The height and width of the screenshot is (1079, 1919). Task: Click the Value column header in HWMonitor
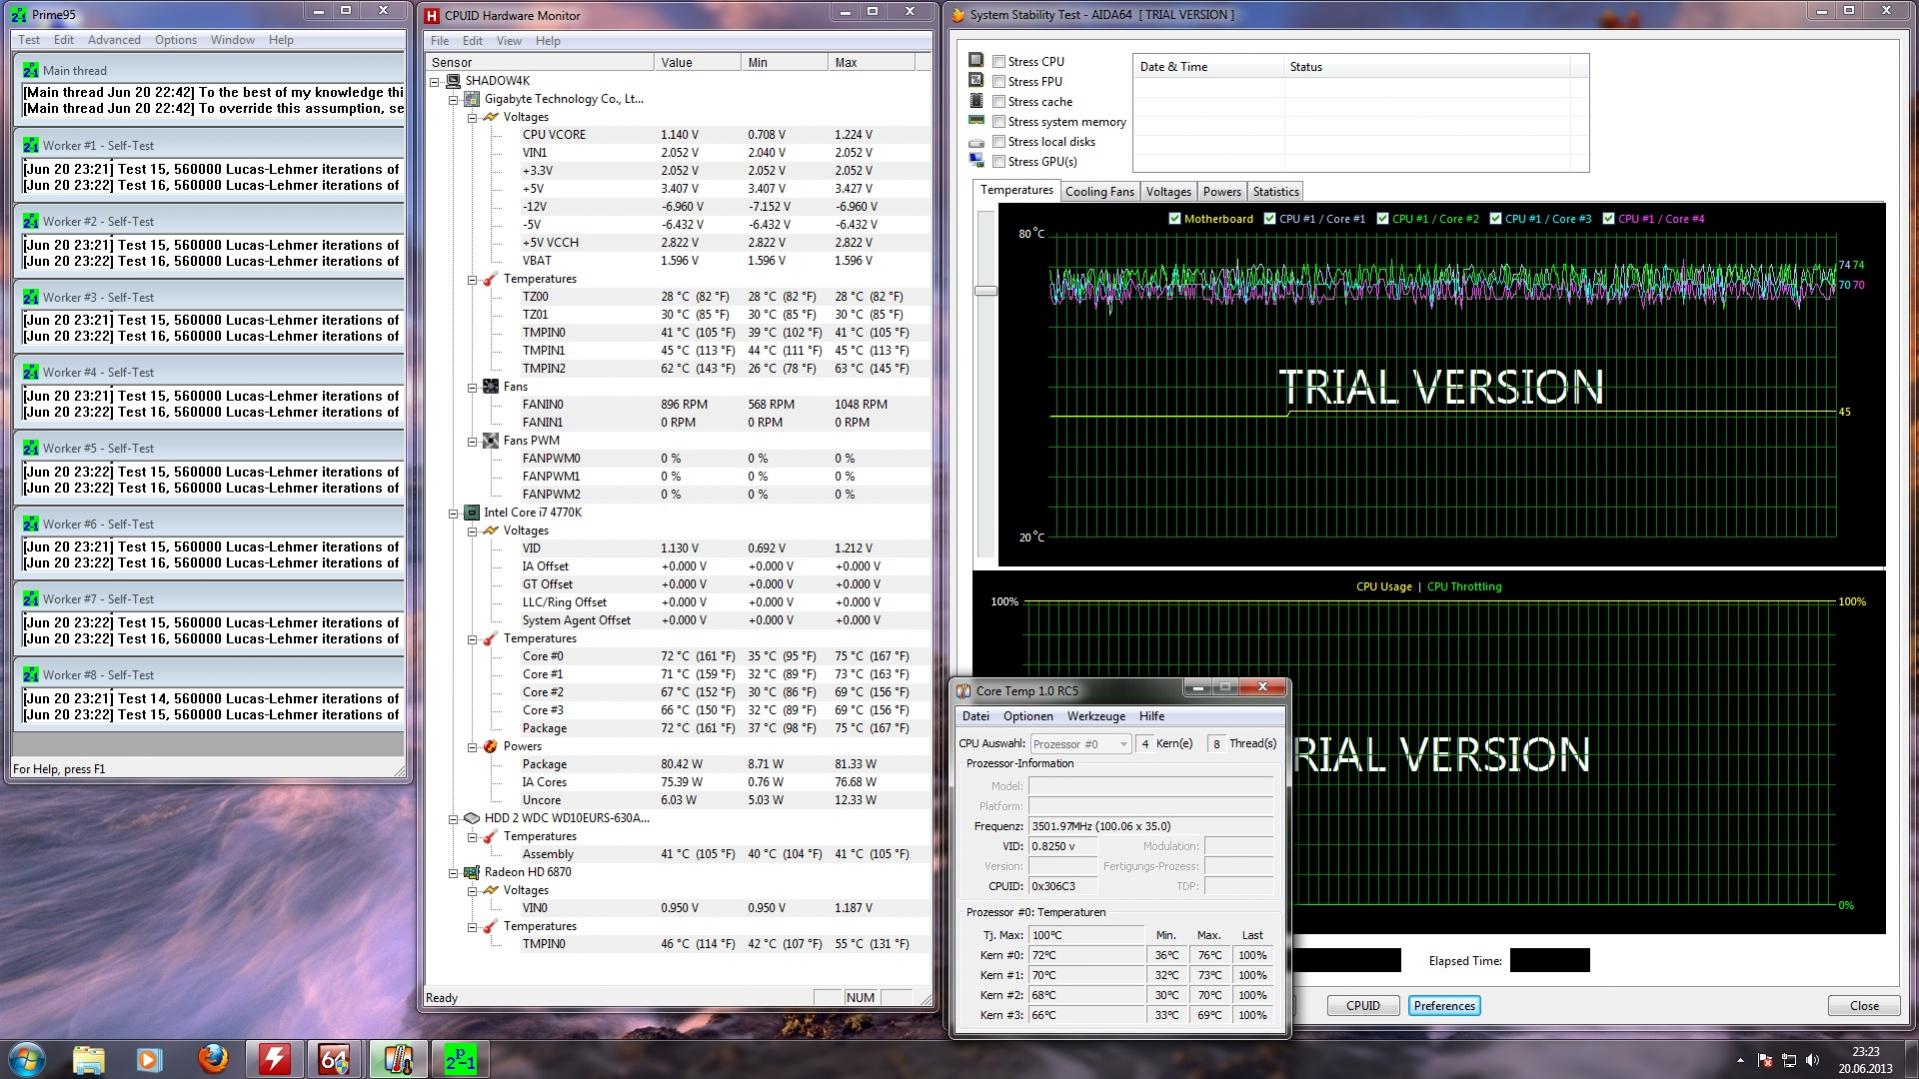pos(698,62)
